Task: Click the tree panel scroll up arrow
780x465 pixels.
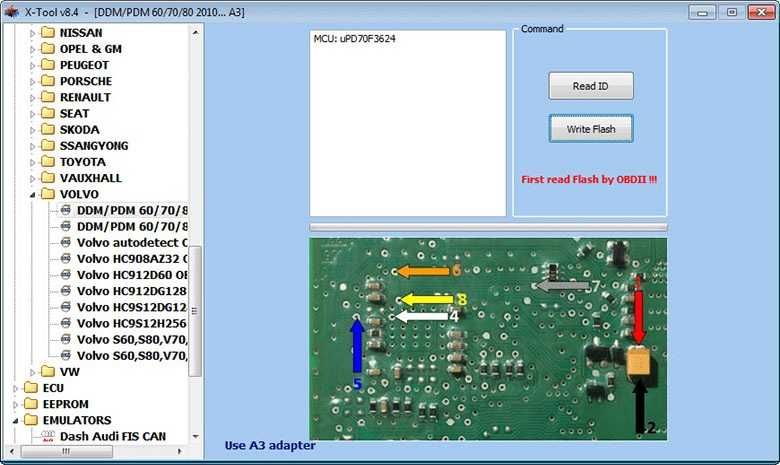Action: (x=195, y=32)
